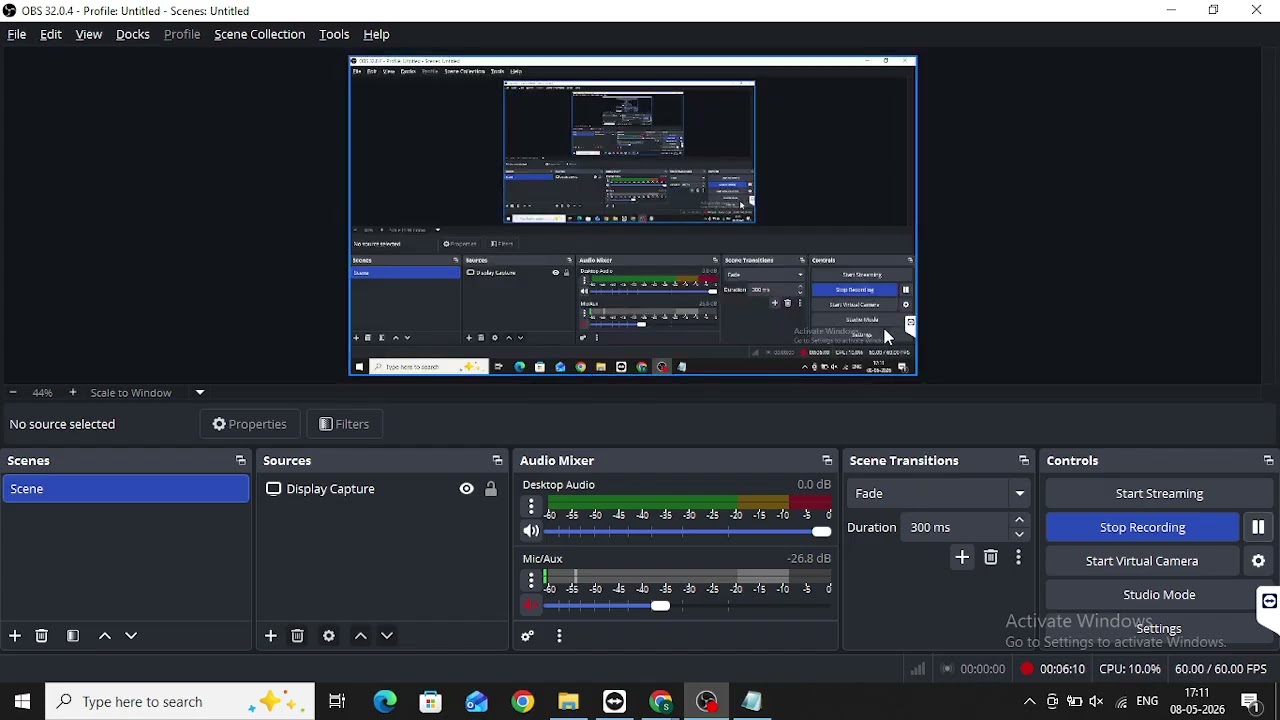Add a new scene with the plus icon
The width and height of the screenshot is (1280, 720).
[x=15, y=636]
